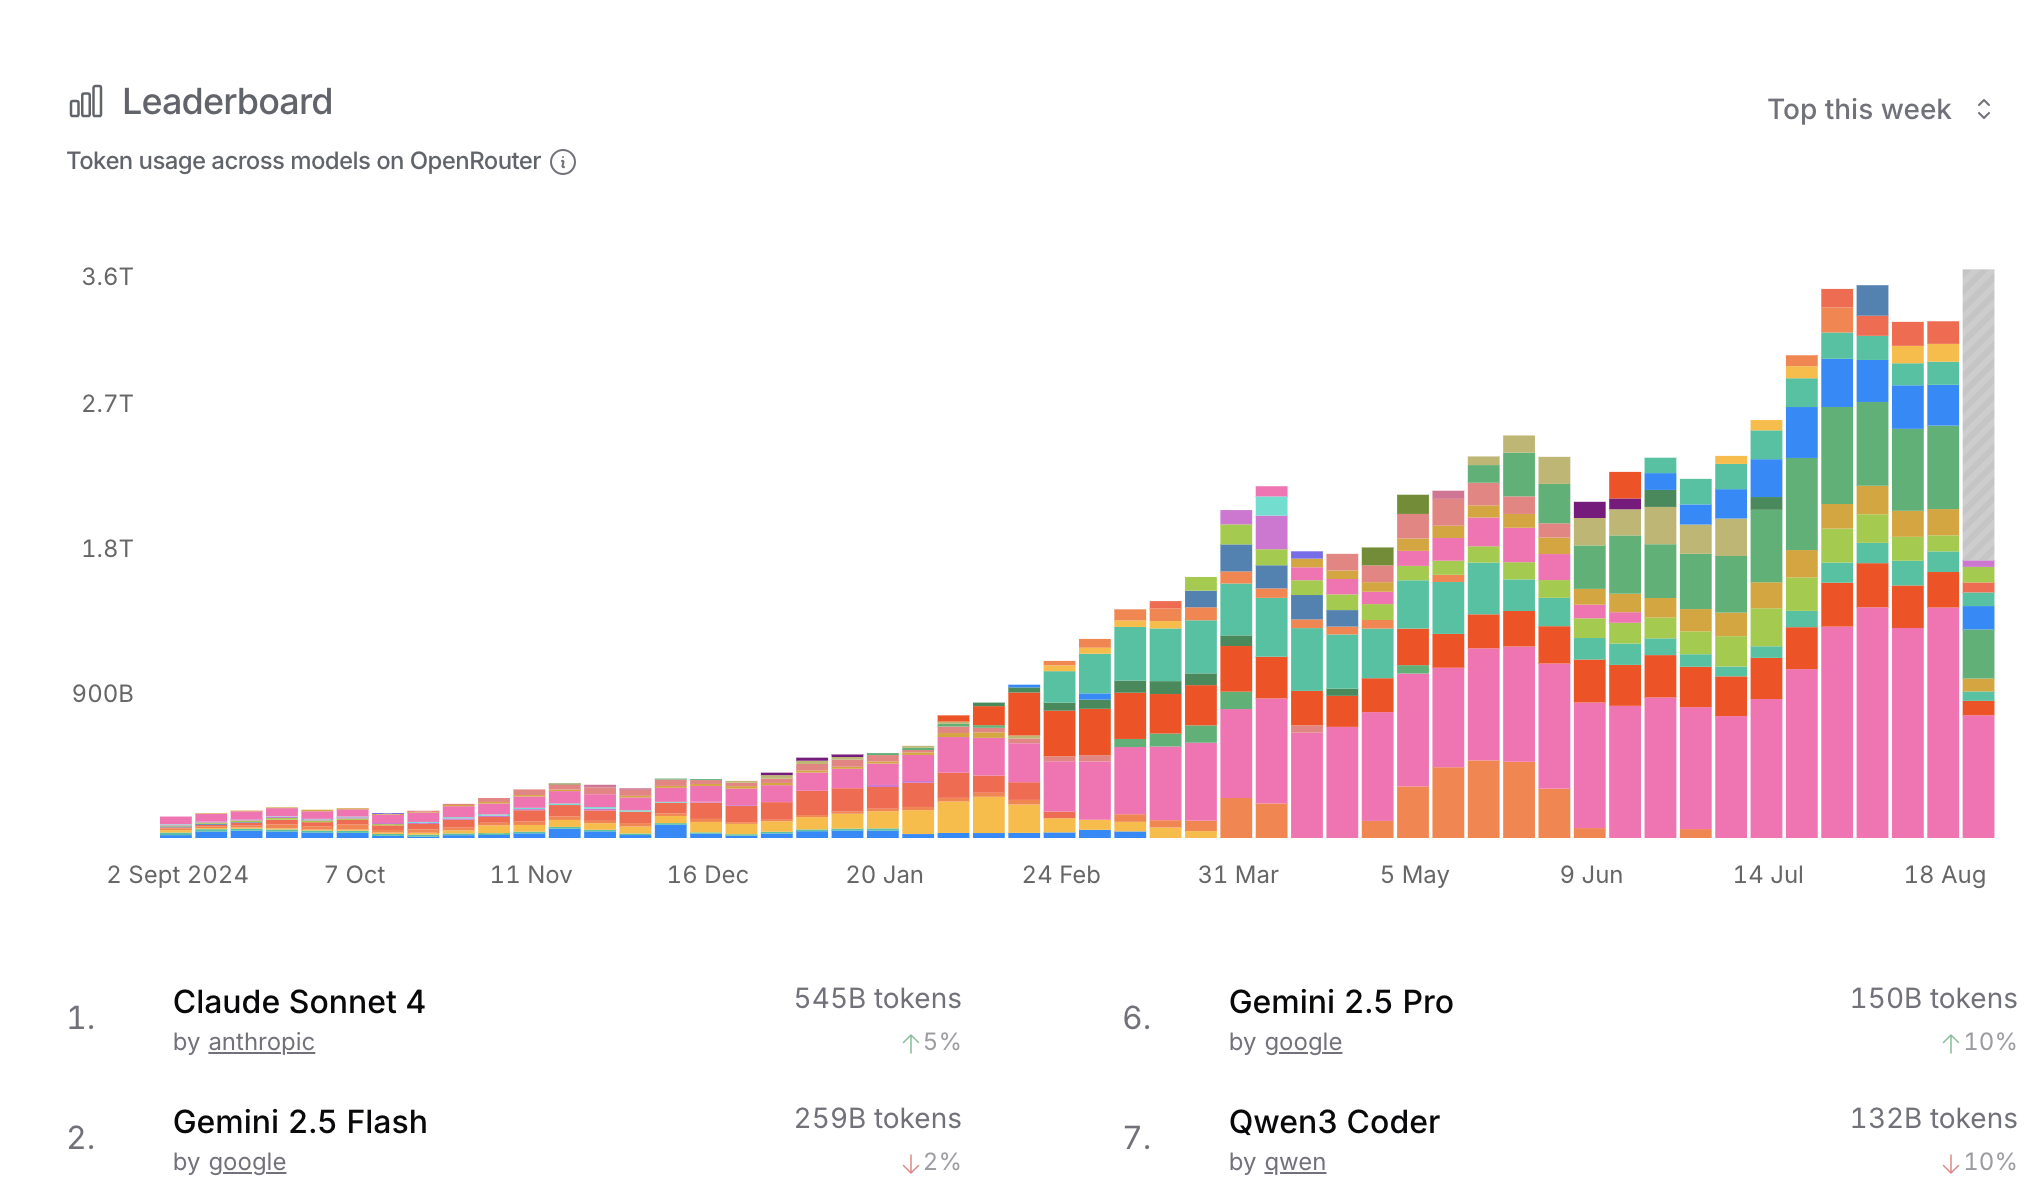This screenshot has width=2038, height=1198.
Task: Click the green up arrow next to 5%
Action: (910, 1043)
